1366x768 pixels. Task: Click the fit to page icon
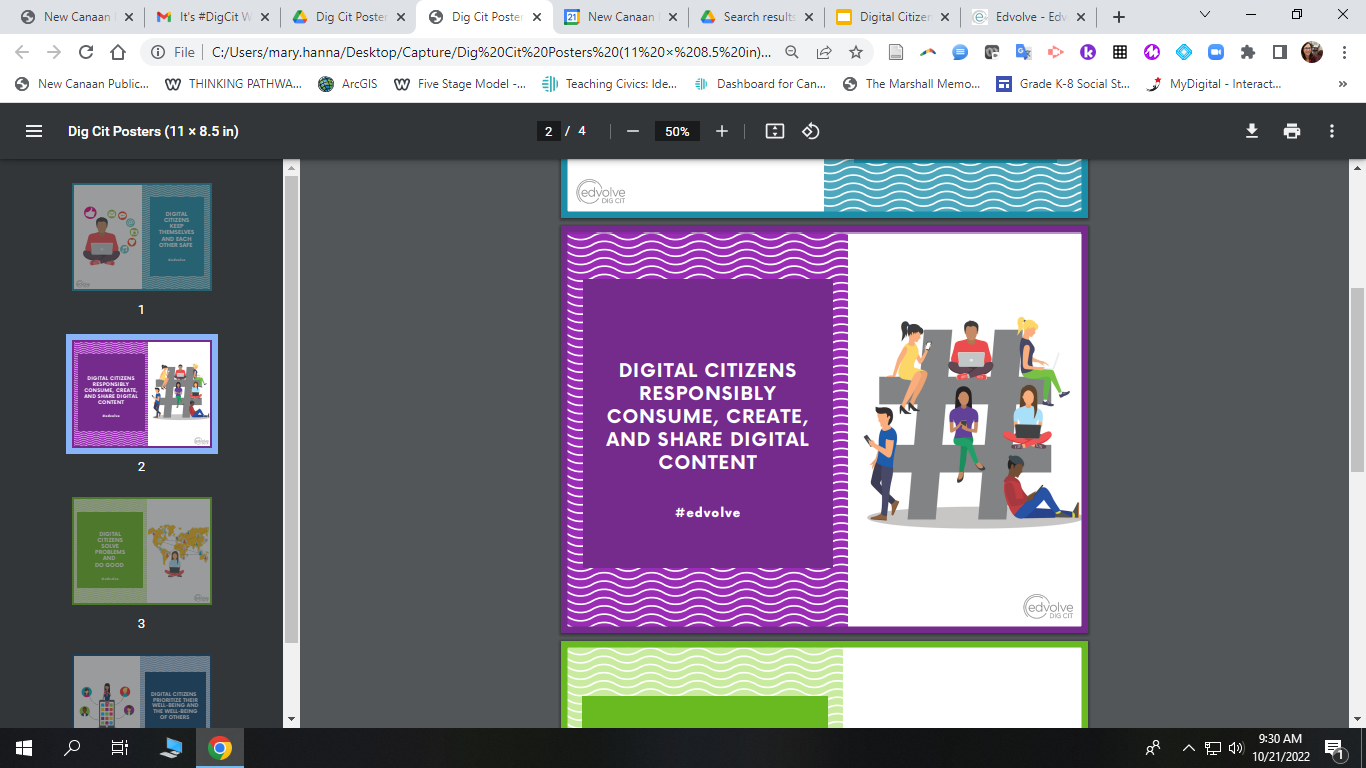(x=774, y=131)
